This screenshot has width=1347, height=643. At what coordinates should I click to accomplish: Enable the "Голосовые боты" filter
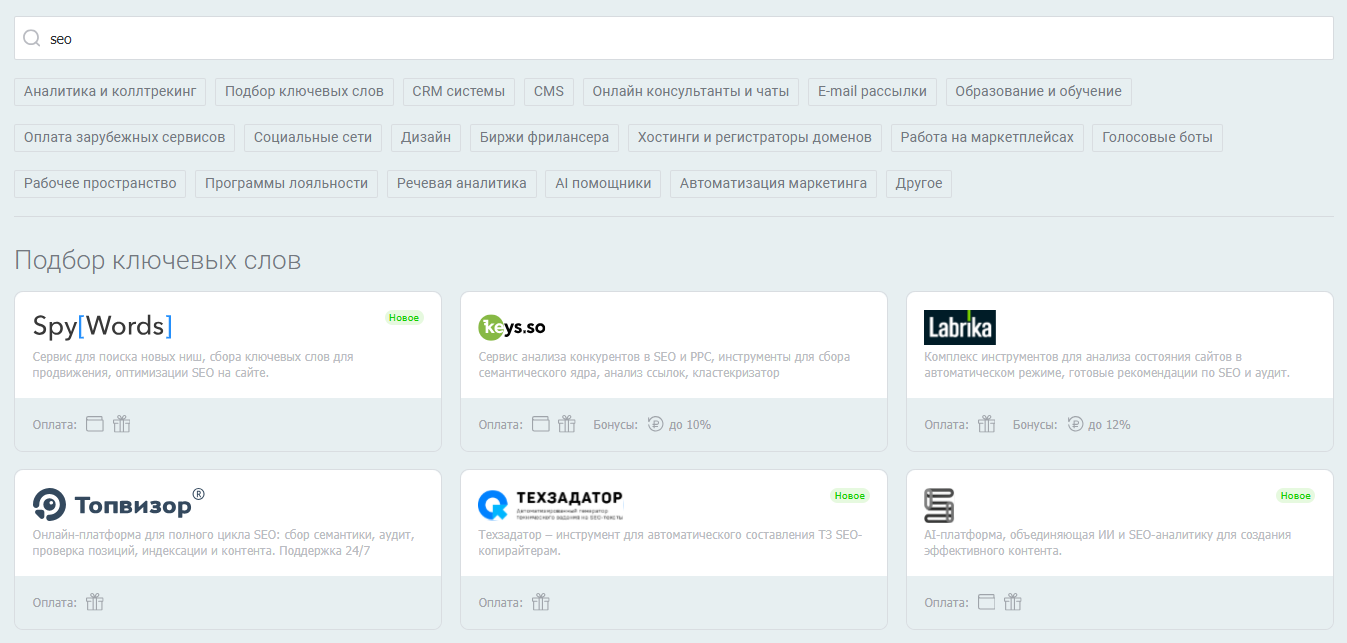(x=1157, y=137)
